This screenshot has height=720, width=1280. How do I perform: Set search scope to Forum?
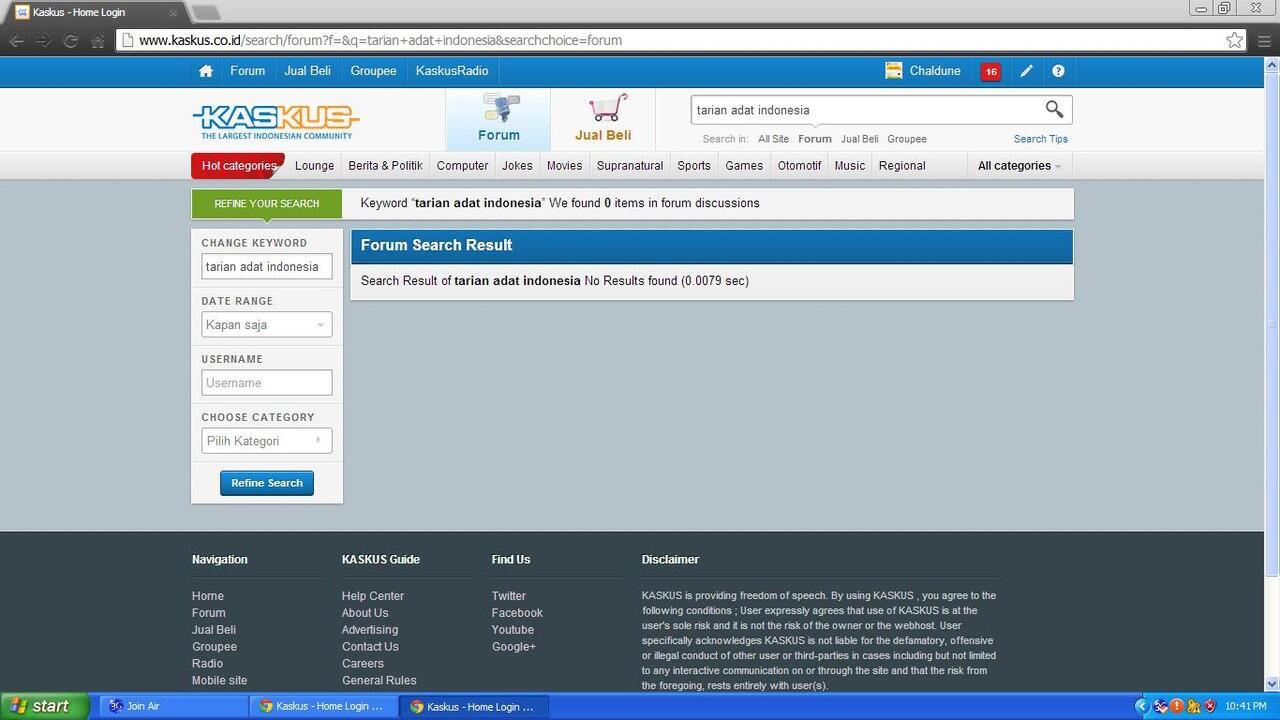click(x=815, y=139)
